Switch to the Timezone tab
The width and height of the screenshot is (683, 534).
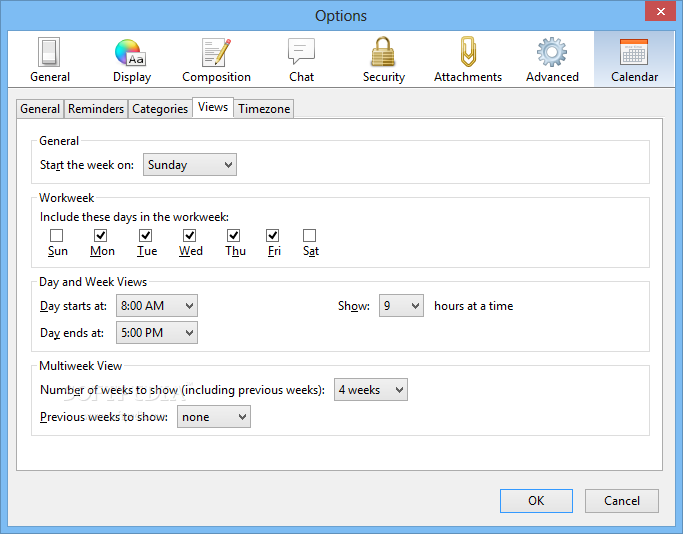point(264,108)
